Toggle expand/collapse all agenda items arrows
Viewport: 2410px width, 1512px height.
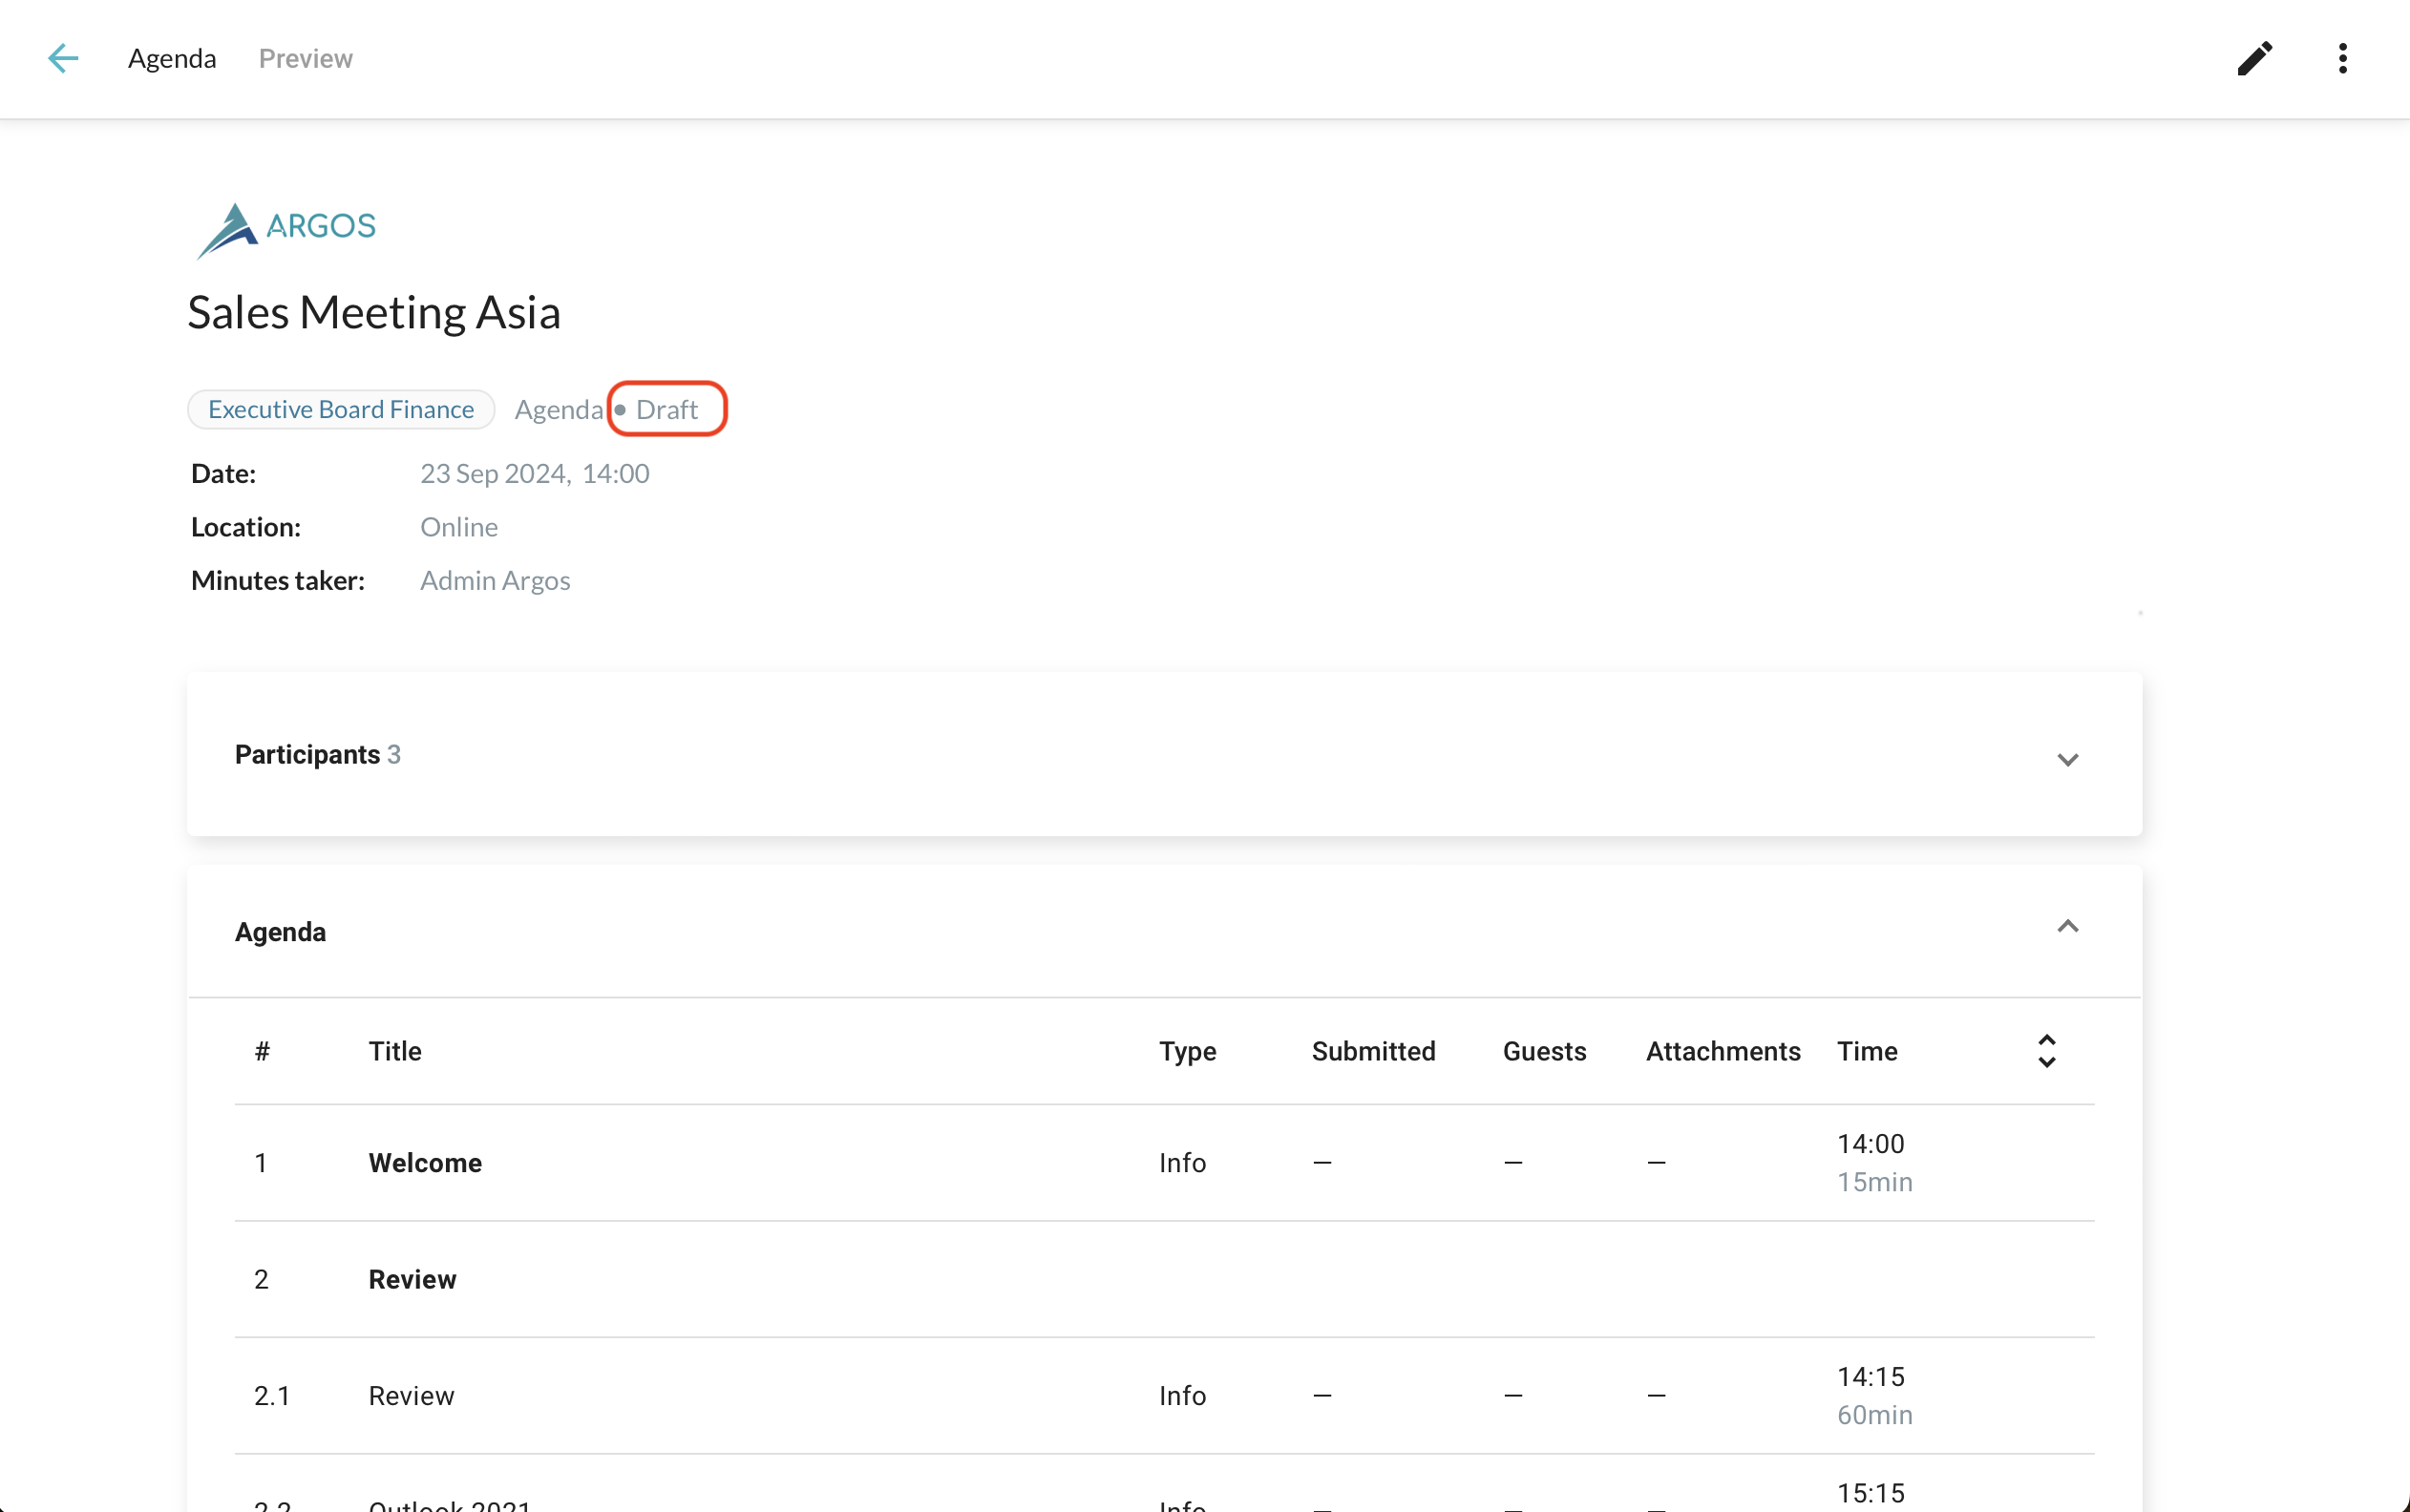2046,1051
